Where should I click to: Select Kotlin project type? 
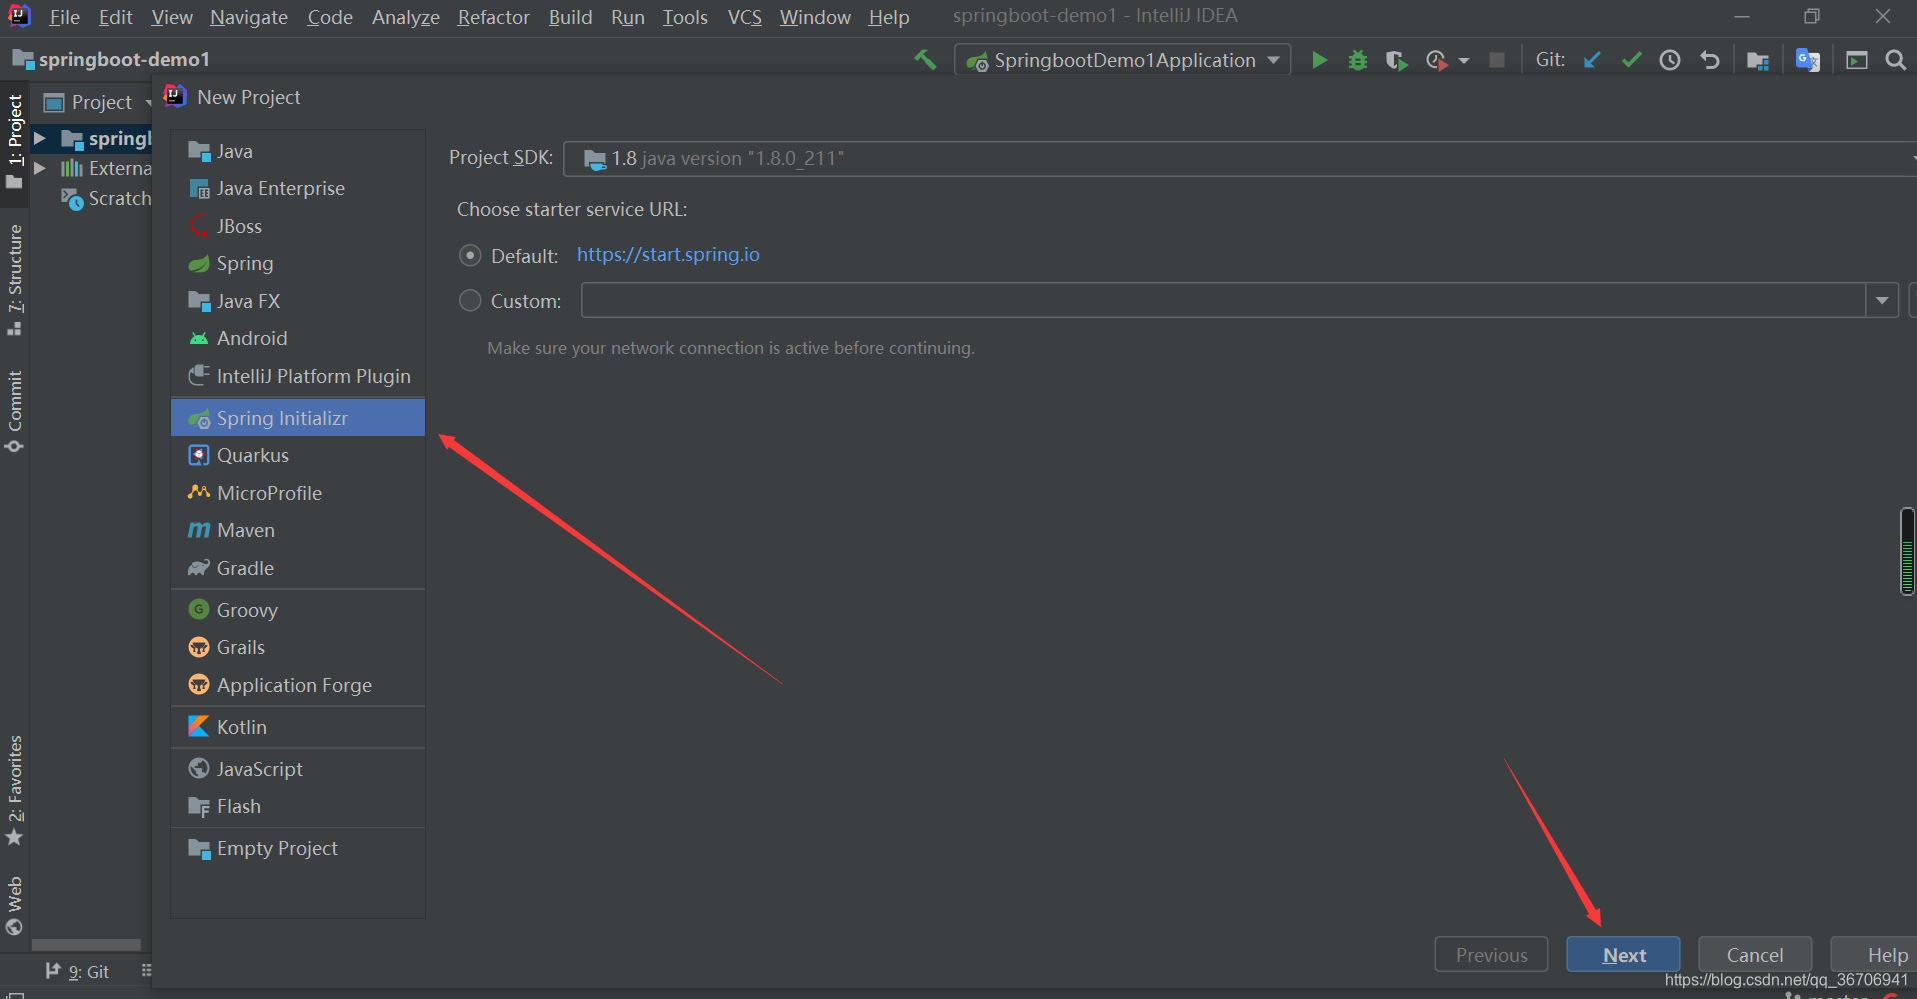tap(298, 727)
